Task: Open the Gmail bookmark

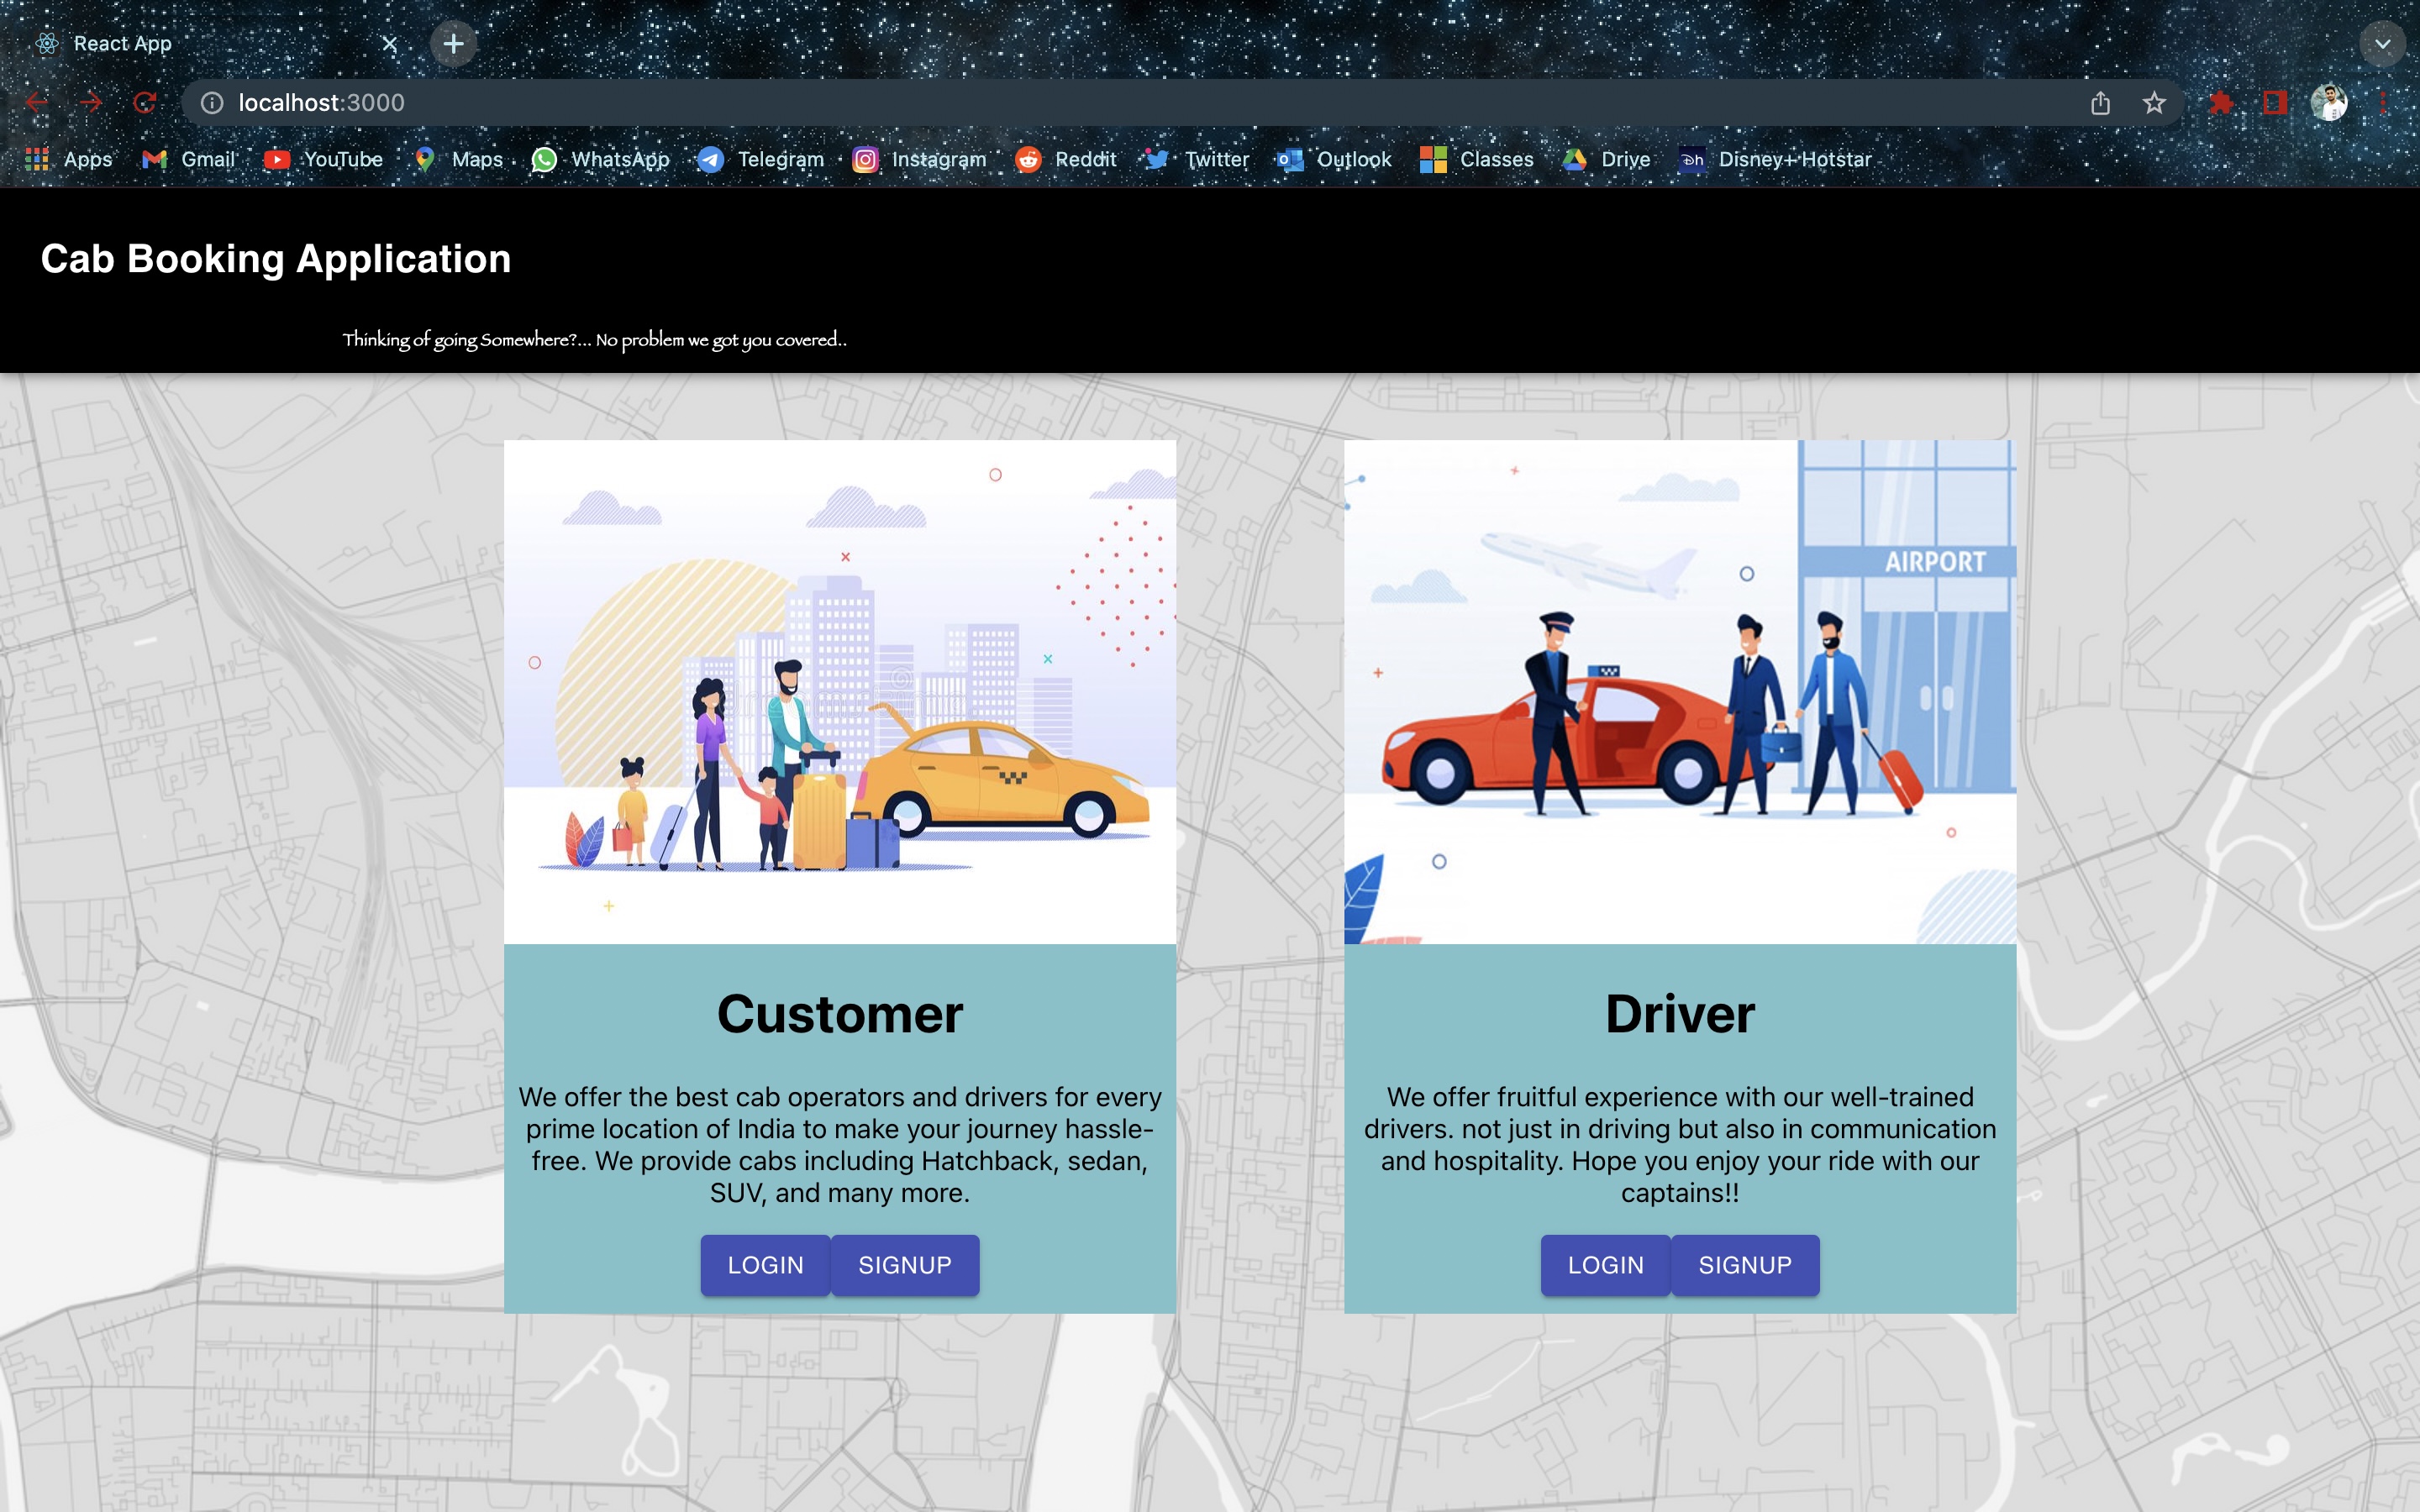Action: [x=188, y=159]
